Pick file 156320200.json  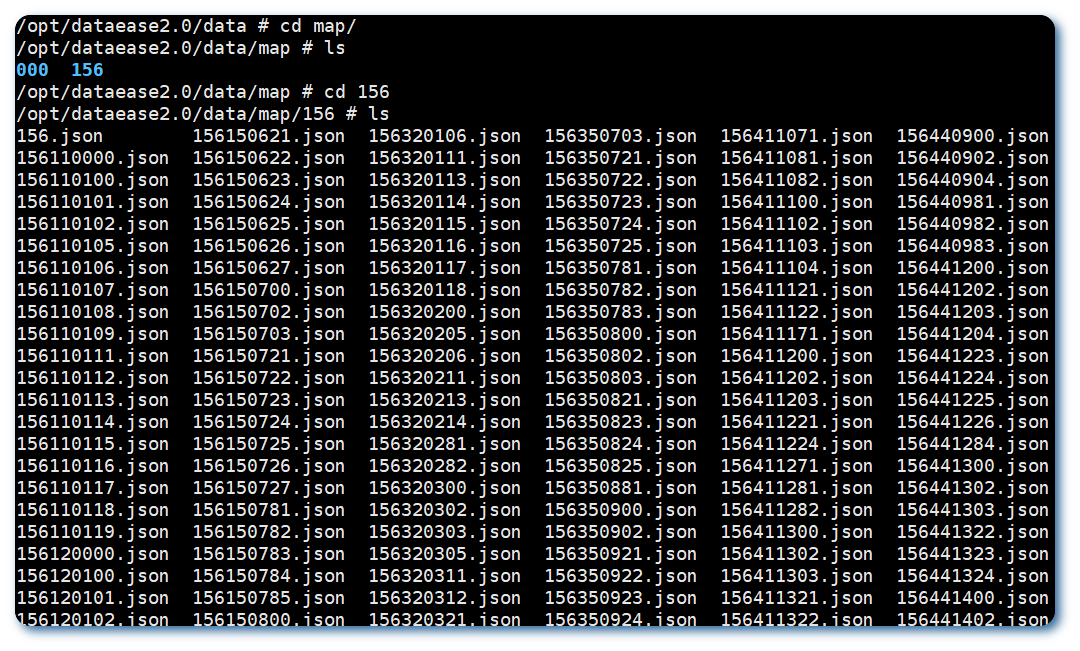click(445, 313)
